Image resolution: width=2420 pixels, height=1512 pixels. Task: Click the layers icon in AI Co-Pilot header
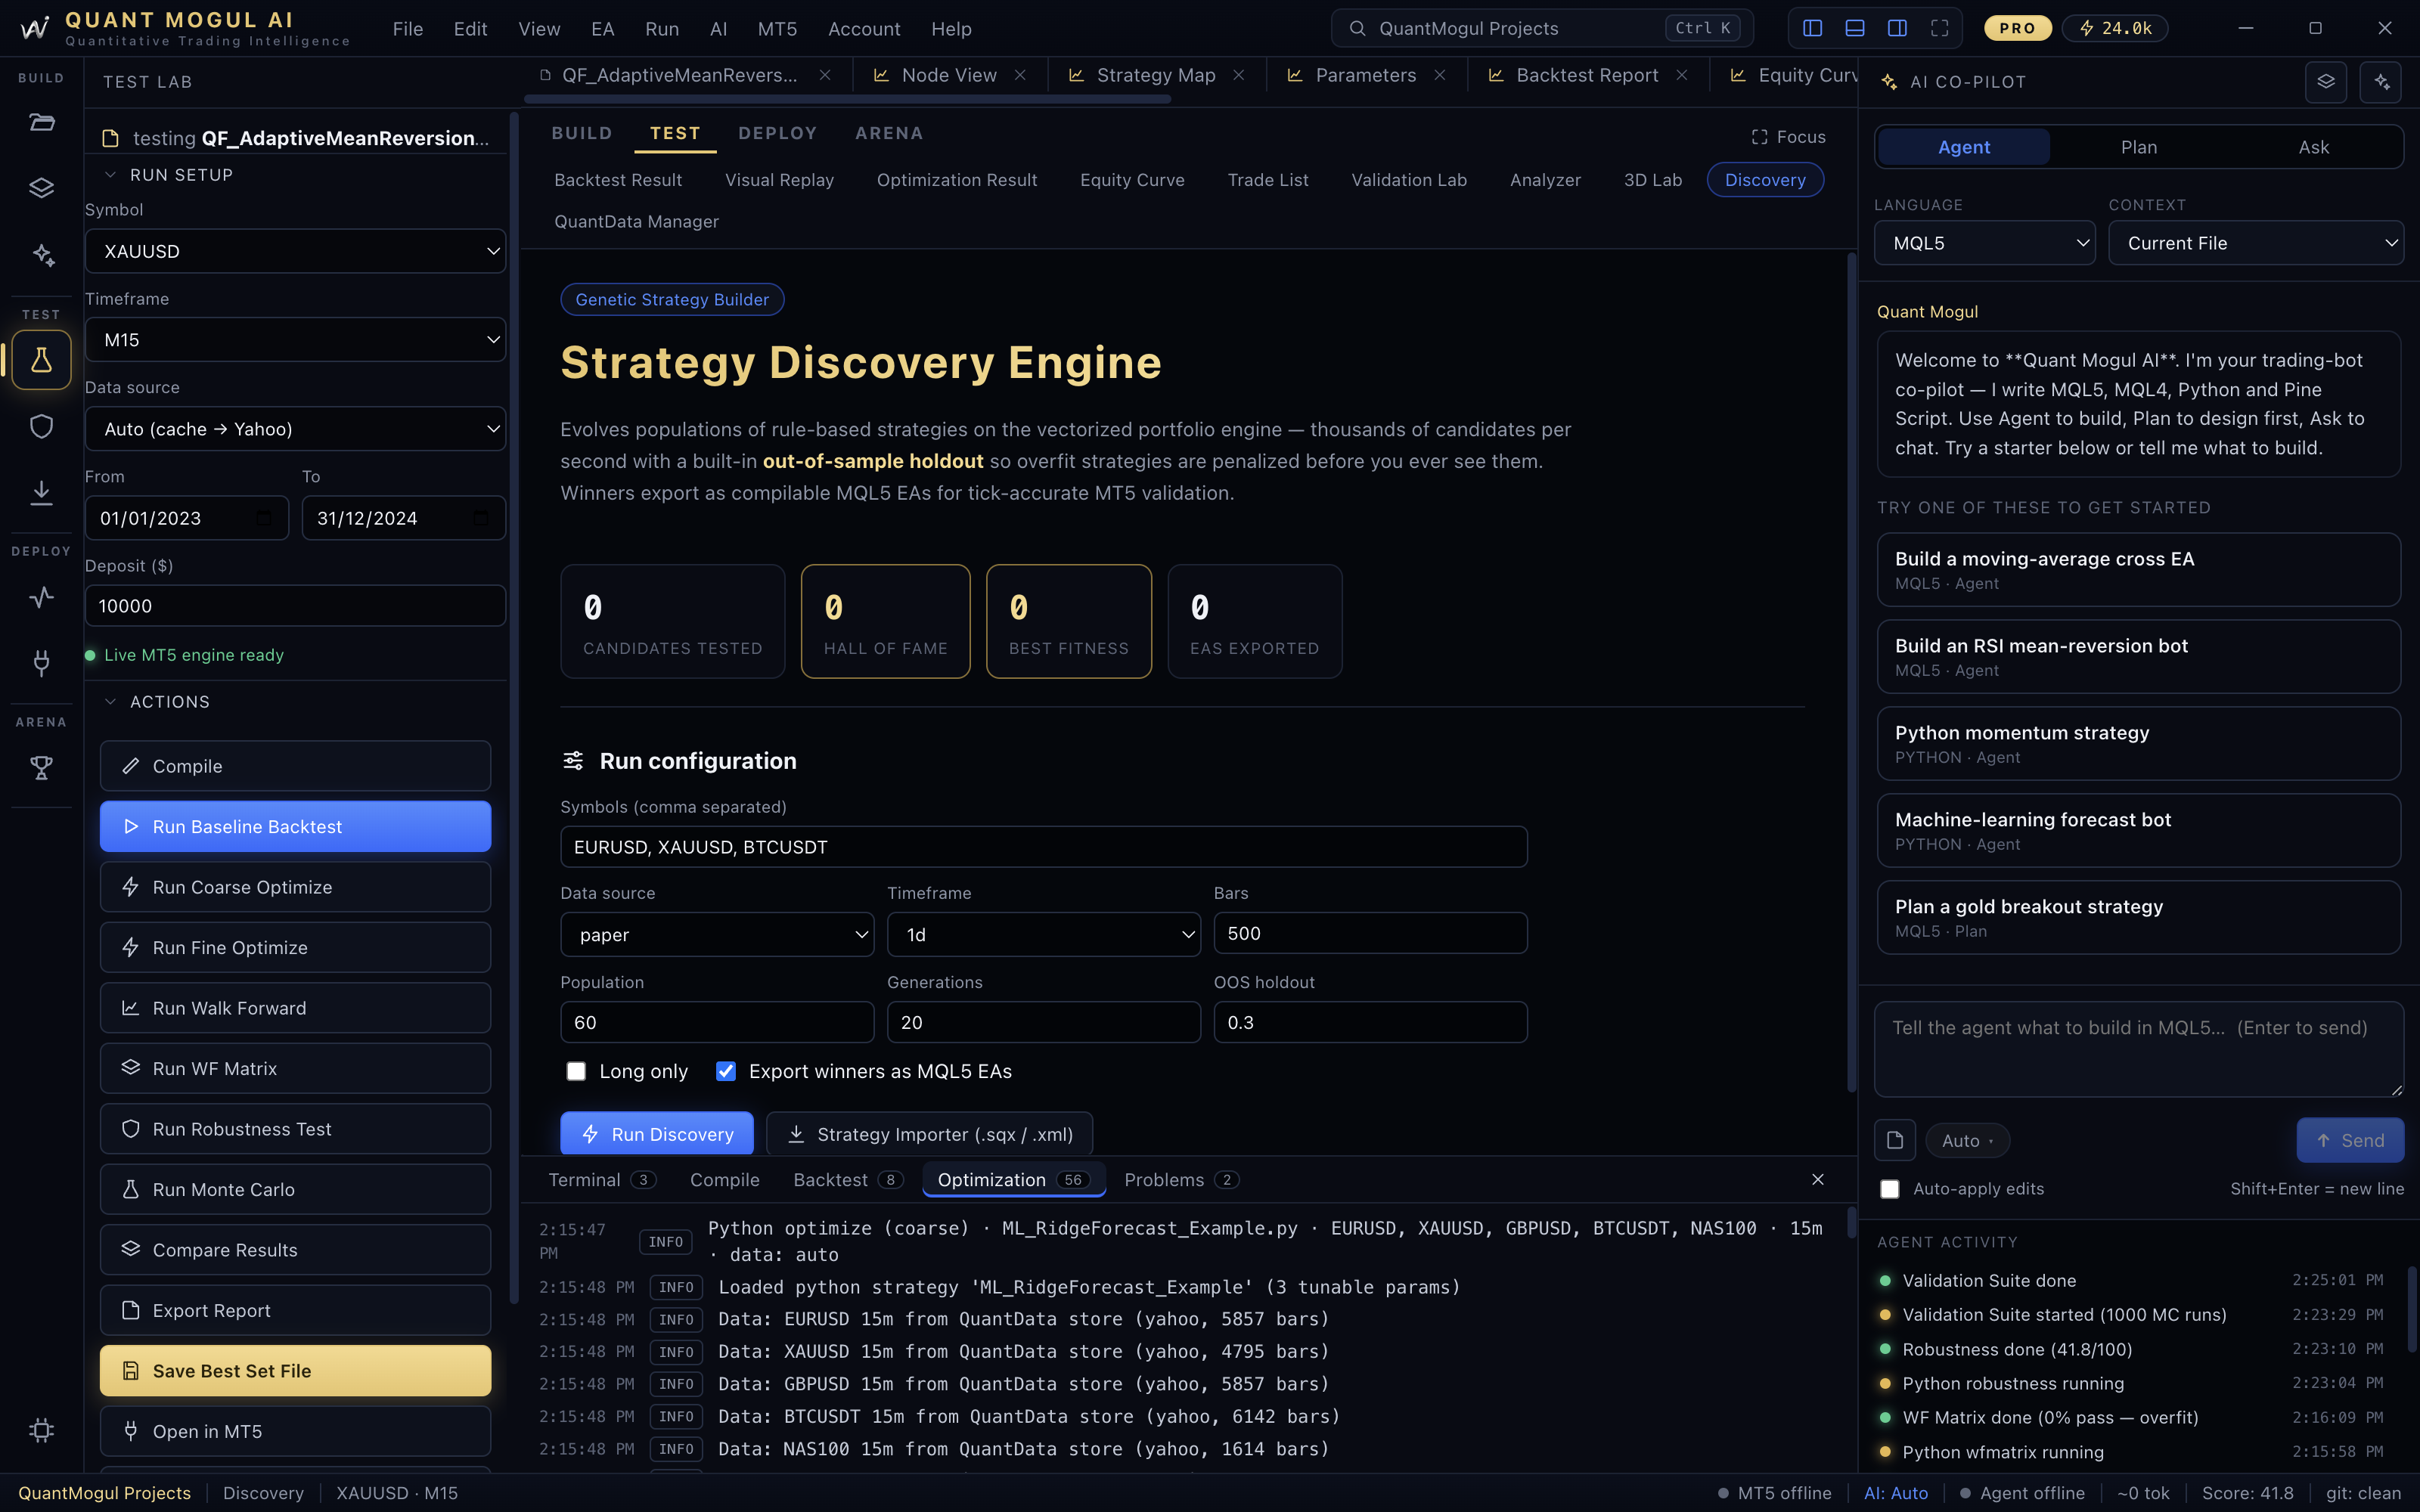2326,82
